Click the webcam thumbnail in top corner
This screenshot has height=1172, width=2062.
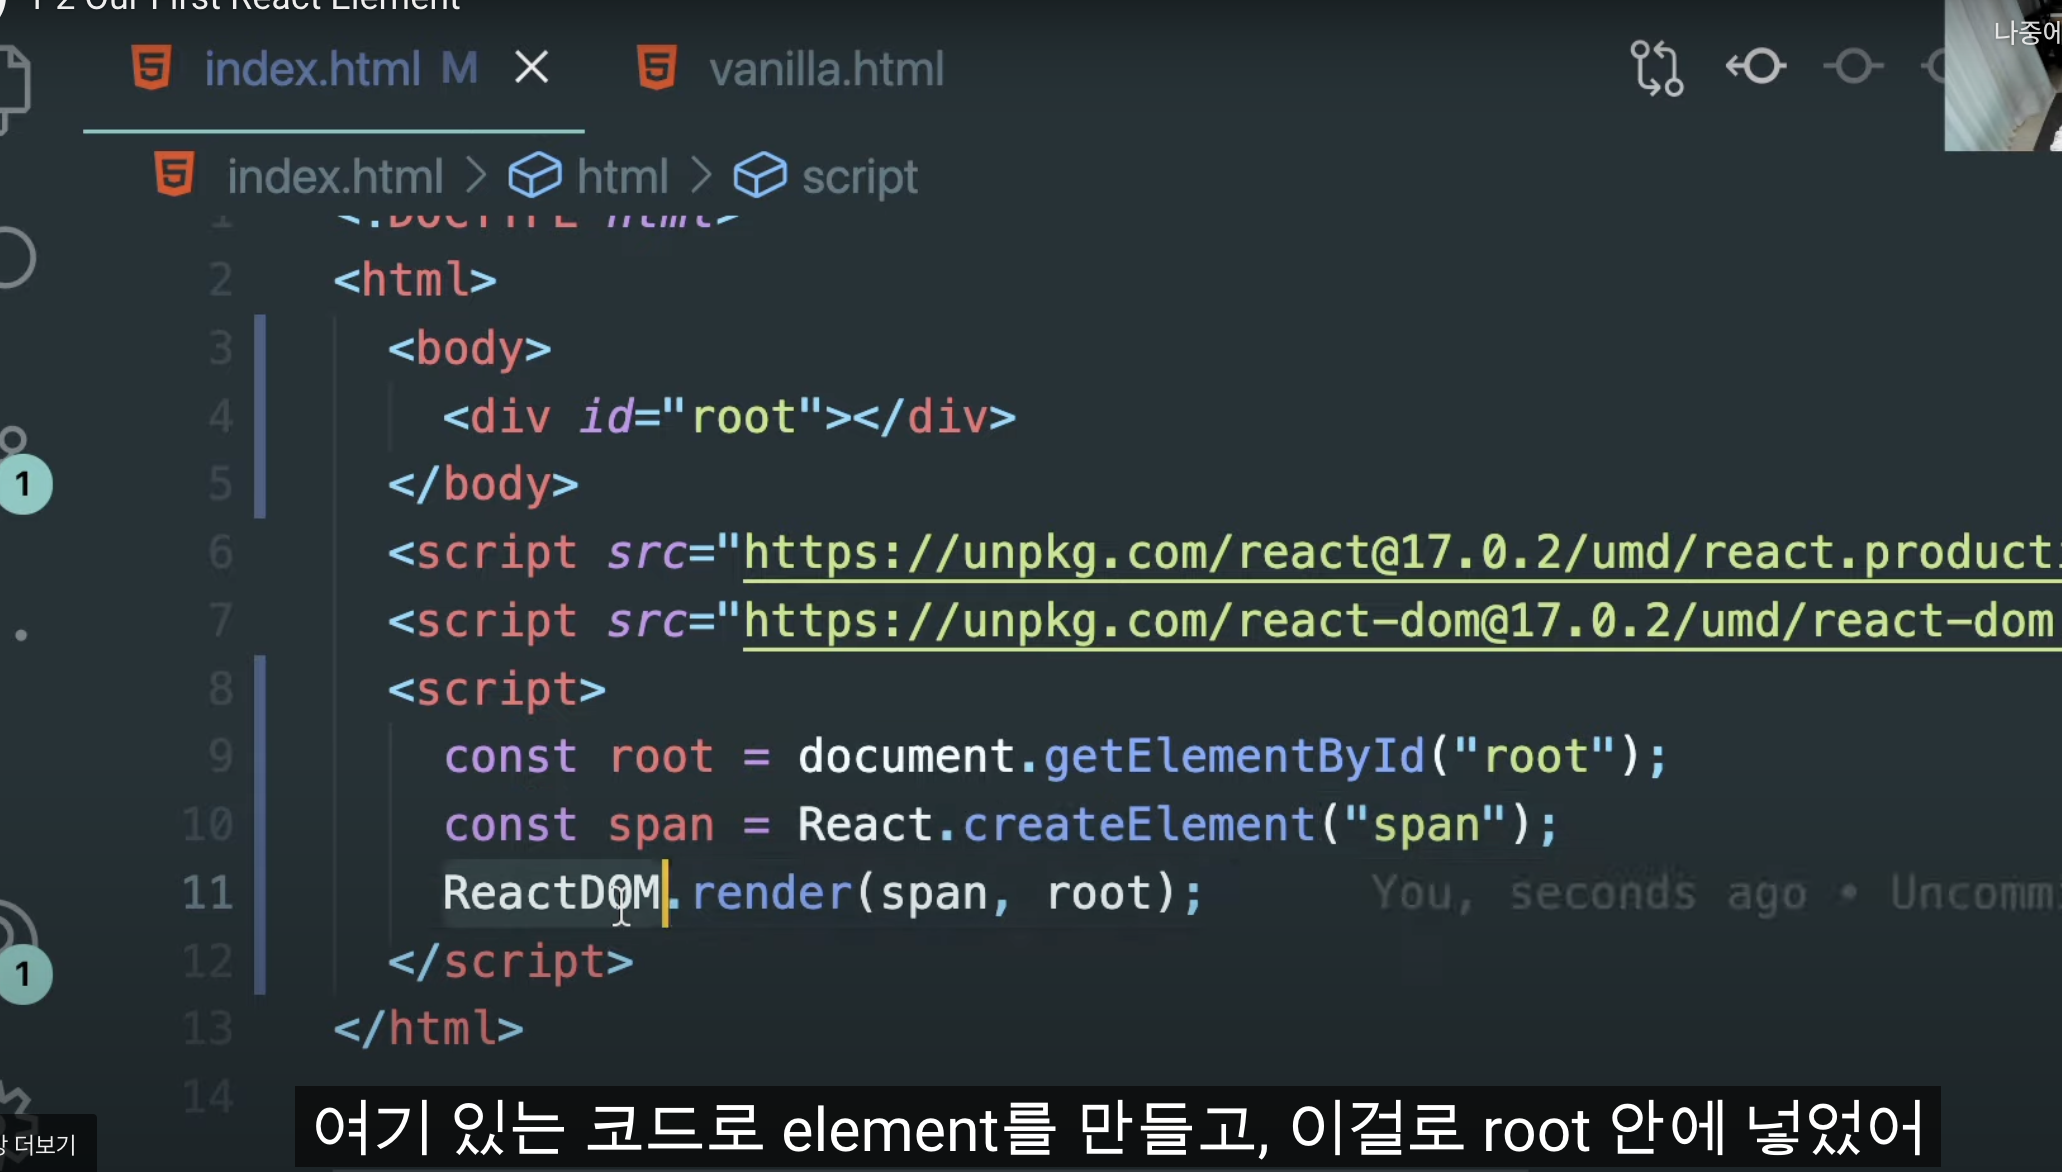(x=2002, y=75)
